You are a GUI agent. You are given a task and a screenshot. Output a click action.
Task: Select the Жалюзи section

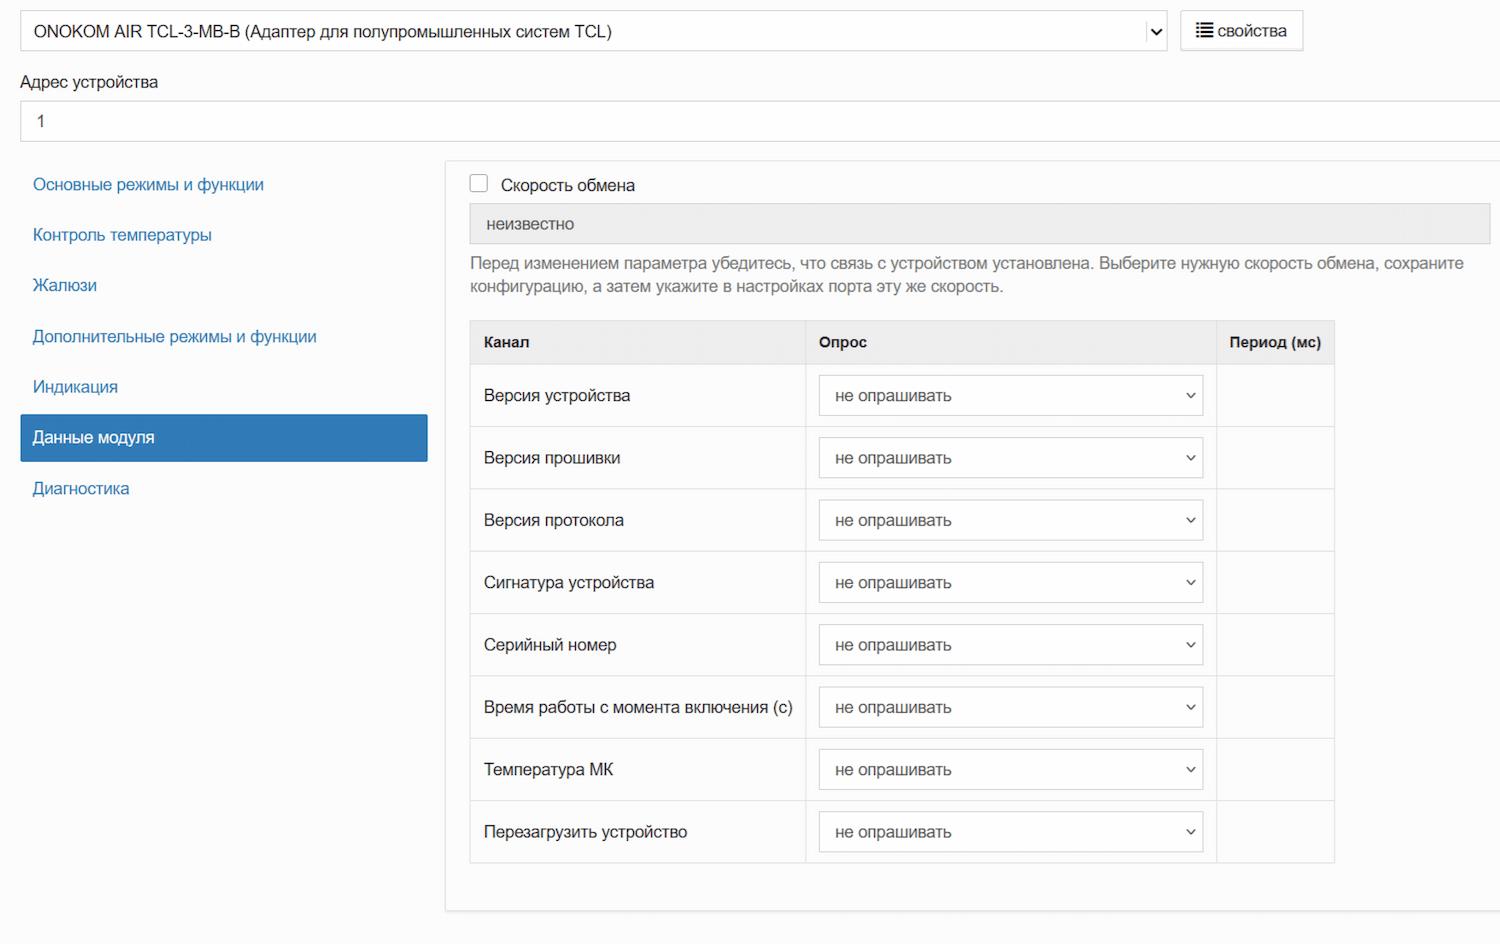point(65,286)
